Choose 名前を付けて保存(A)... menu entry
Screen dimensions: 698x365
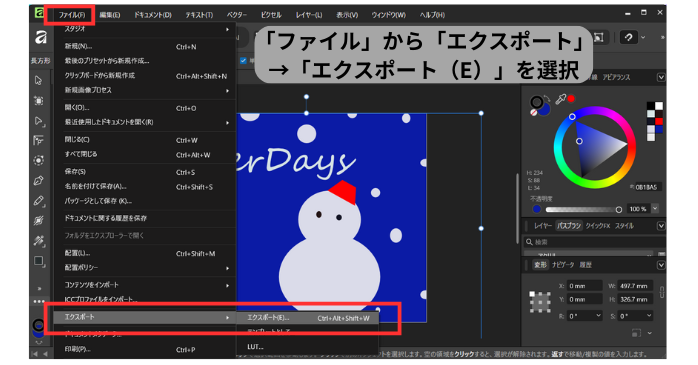click(145, 187)
